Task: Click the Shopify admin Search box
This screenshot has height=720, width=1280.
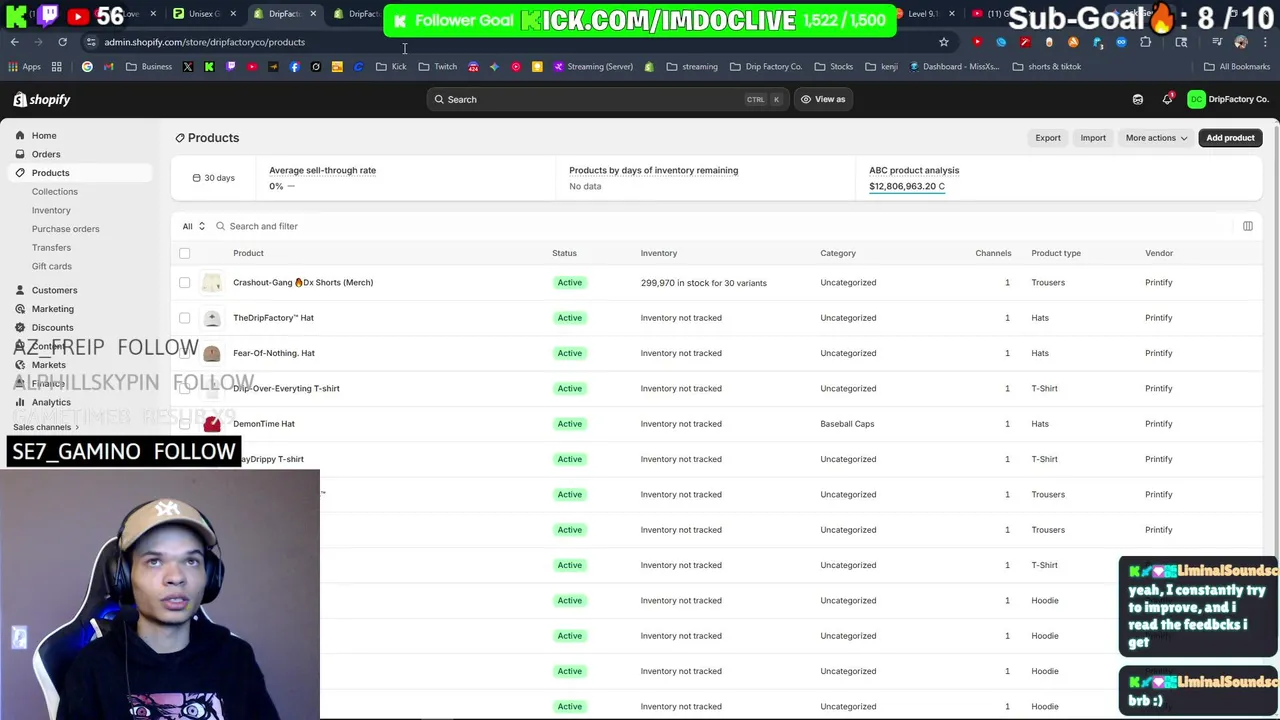Action: 606,99
